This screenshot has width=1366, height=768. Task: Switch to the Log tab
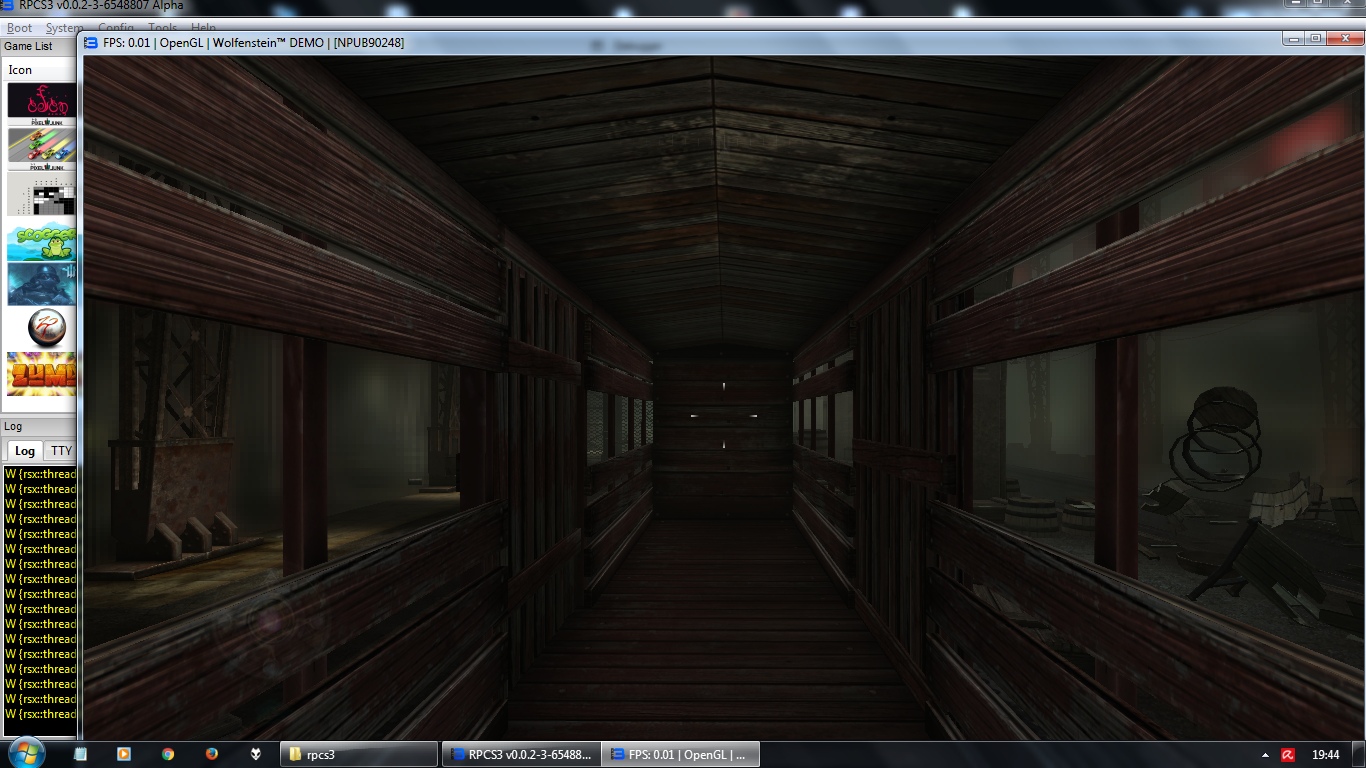coord(25,451)
